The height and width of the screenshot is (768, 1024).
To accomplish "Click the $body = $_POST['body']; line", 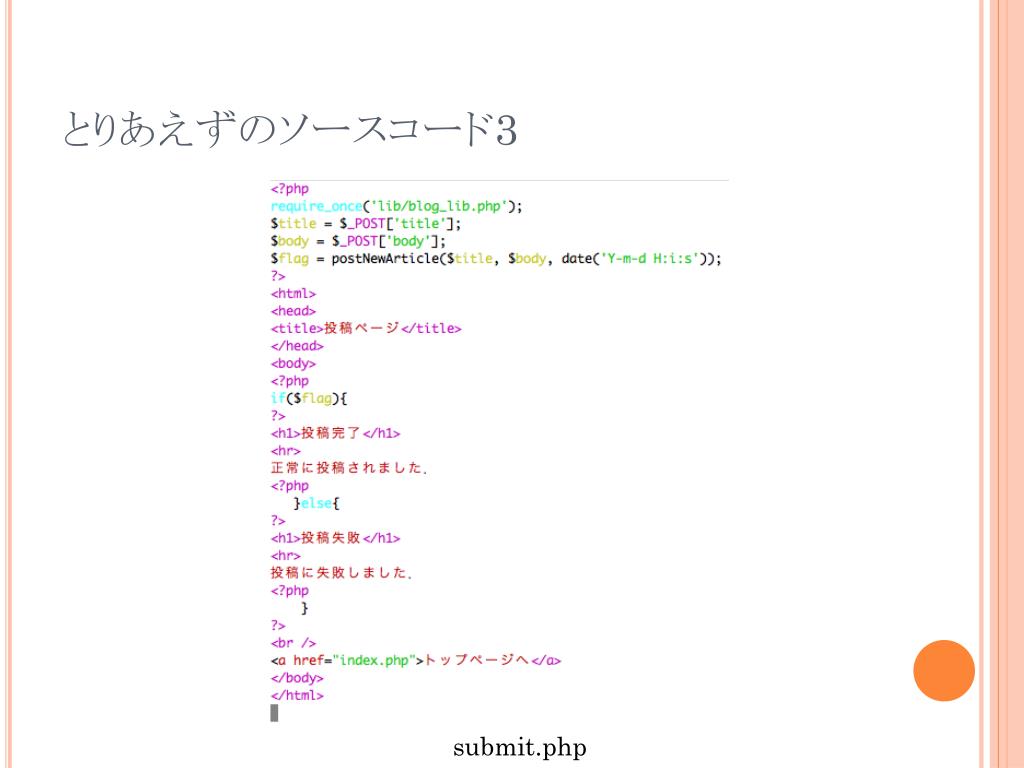I will [358, 241].
